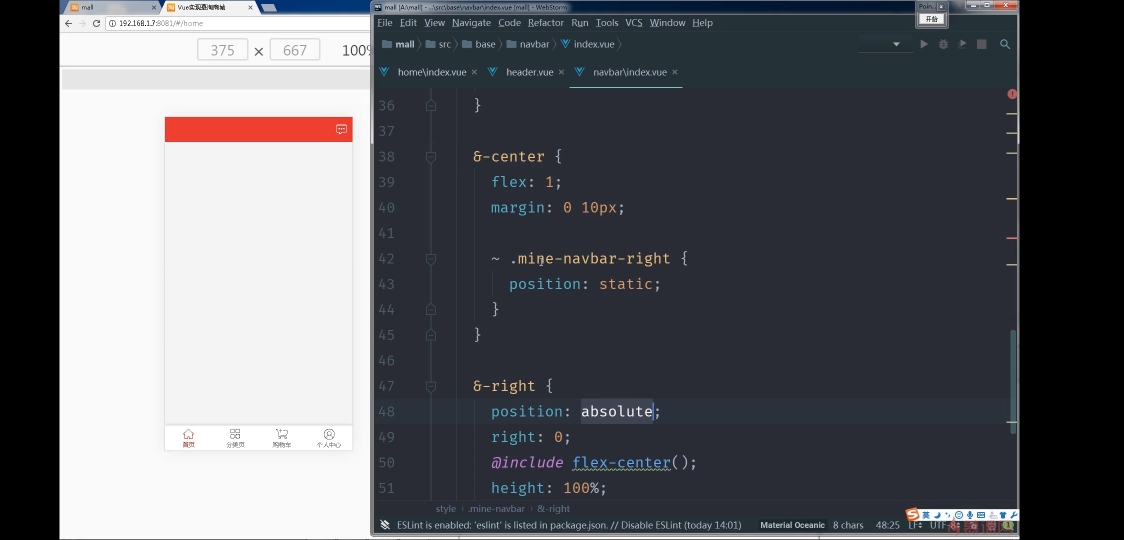Viewport: 1124px width, 540px height.
Task: Open the View menu
Action: [434, 23]
